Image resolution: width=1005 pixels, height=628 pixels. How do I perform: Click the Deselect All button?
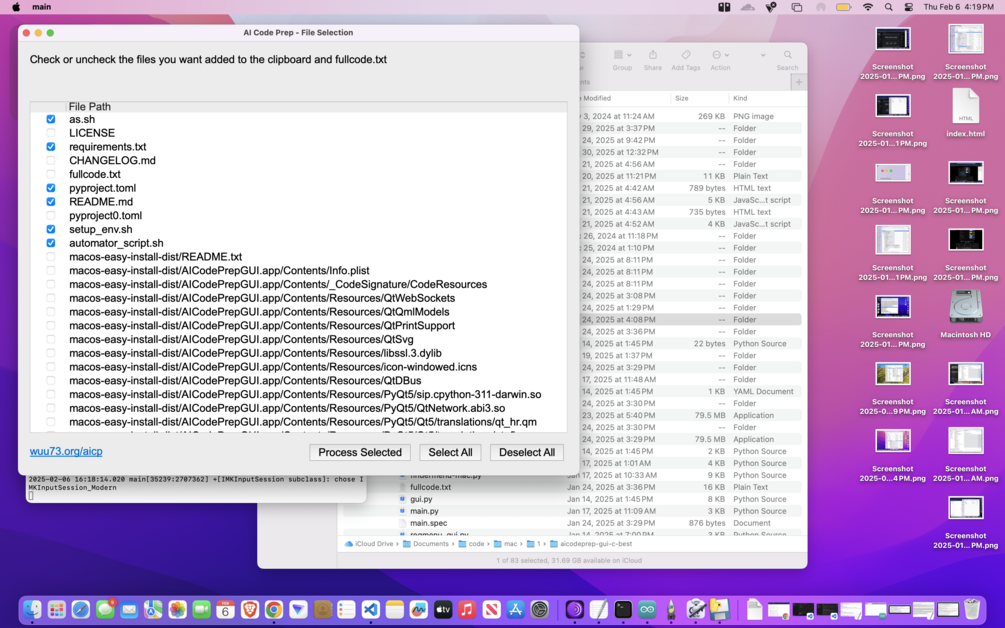click(x=527, y=452)
